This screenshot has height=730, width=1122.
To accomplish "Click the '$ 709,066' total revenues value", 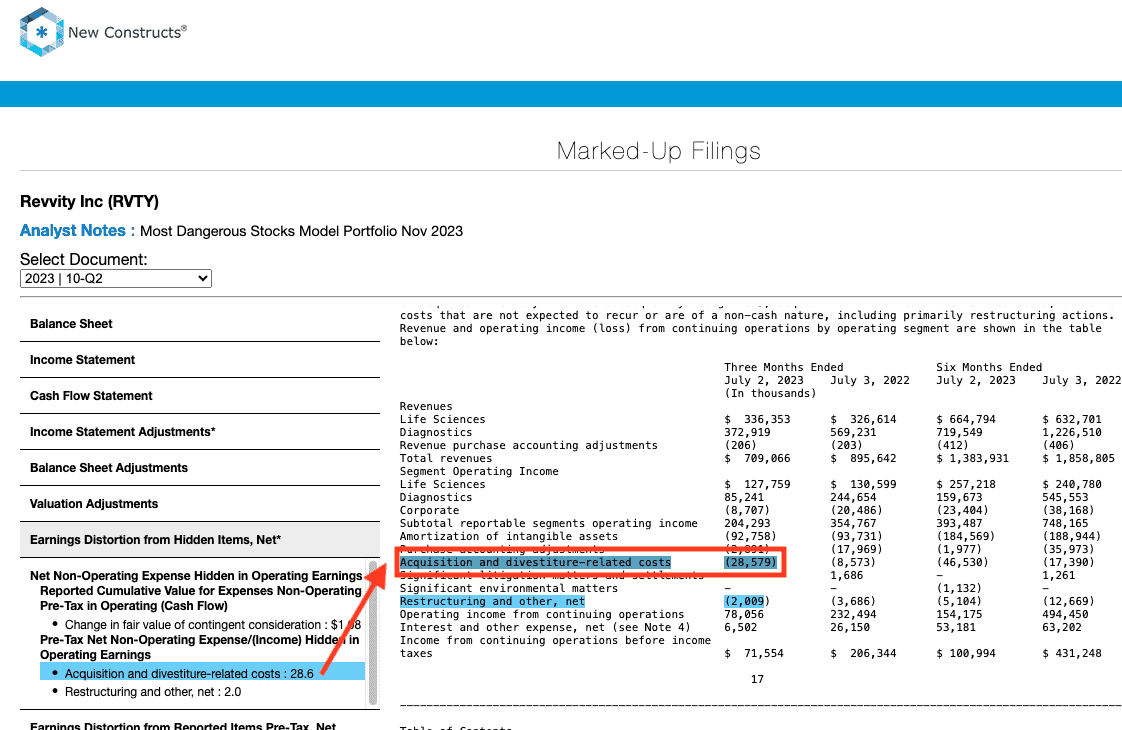I will tap(757, 458).
